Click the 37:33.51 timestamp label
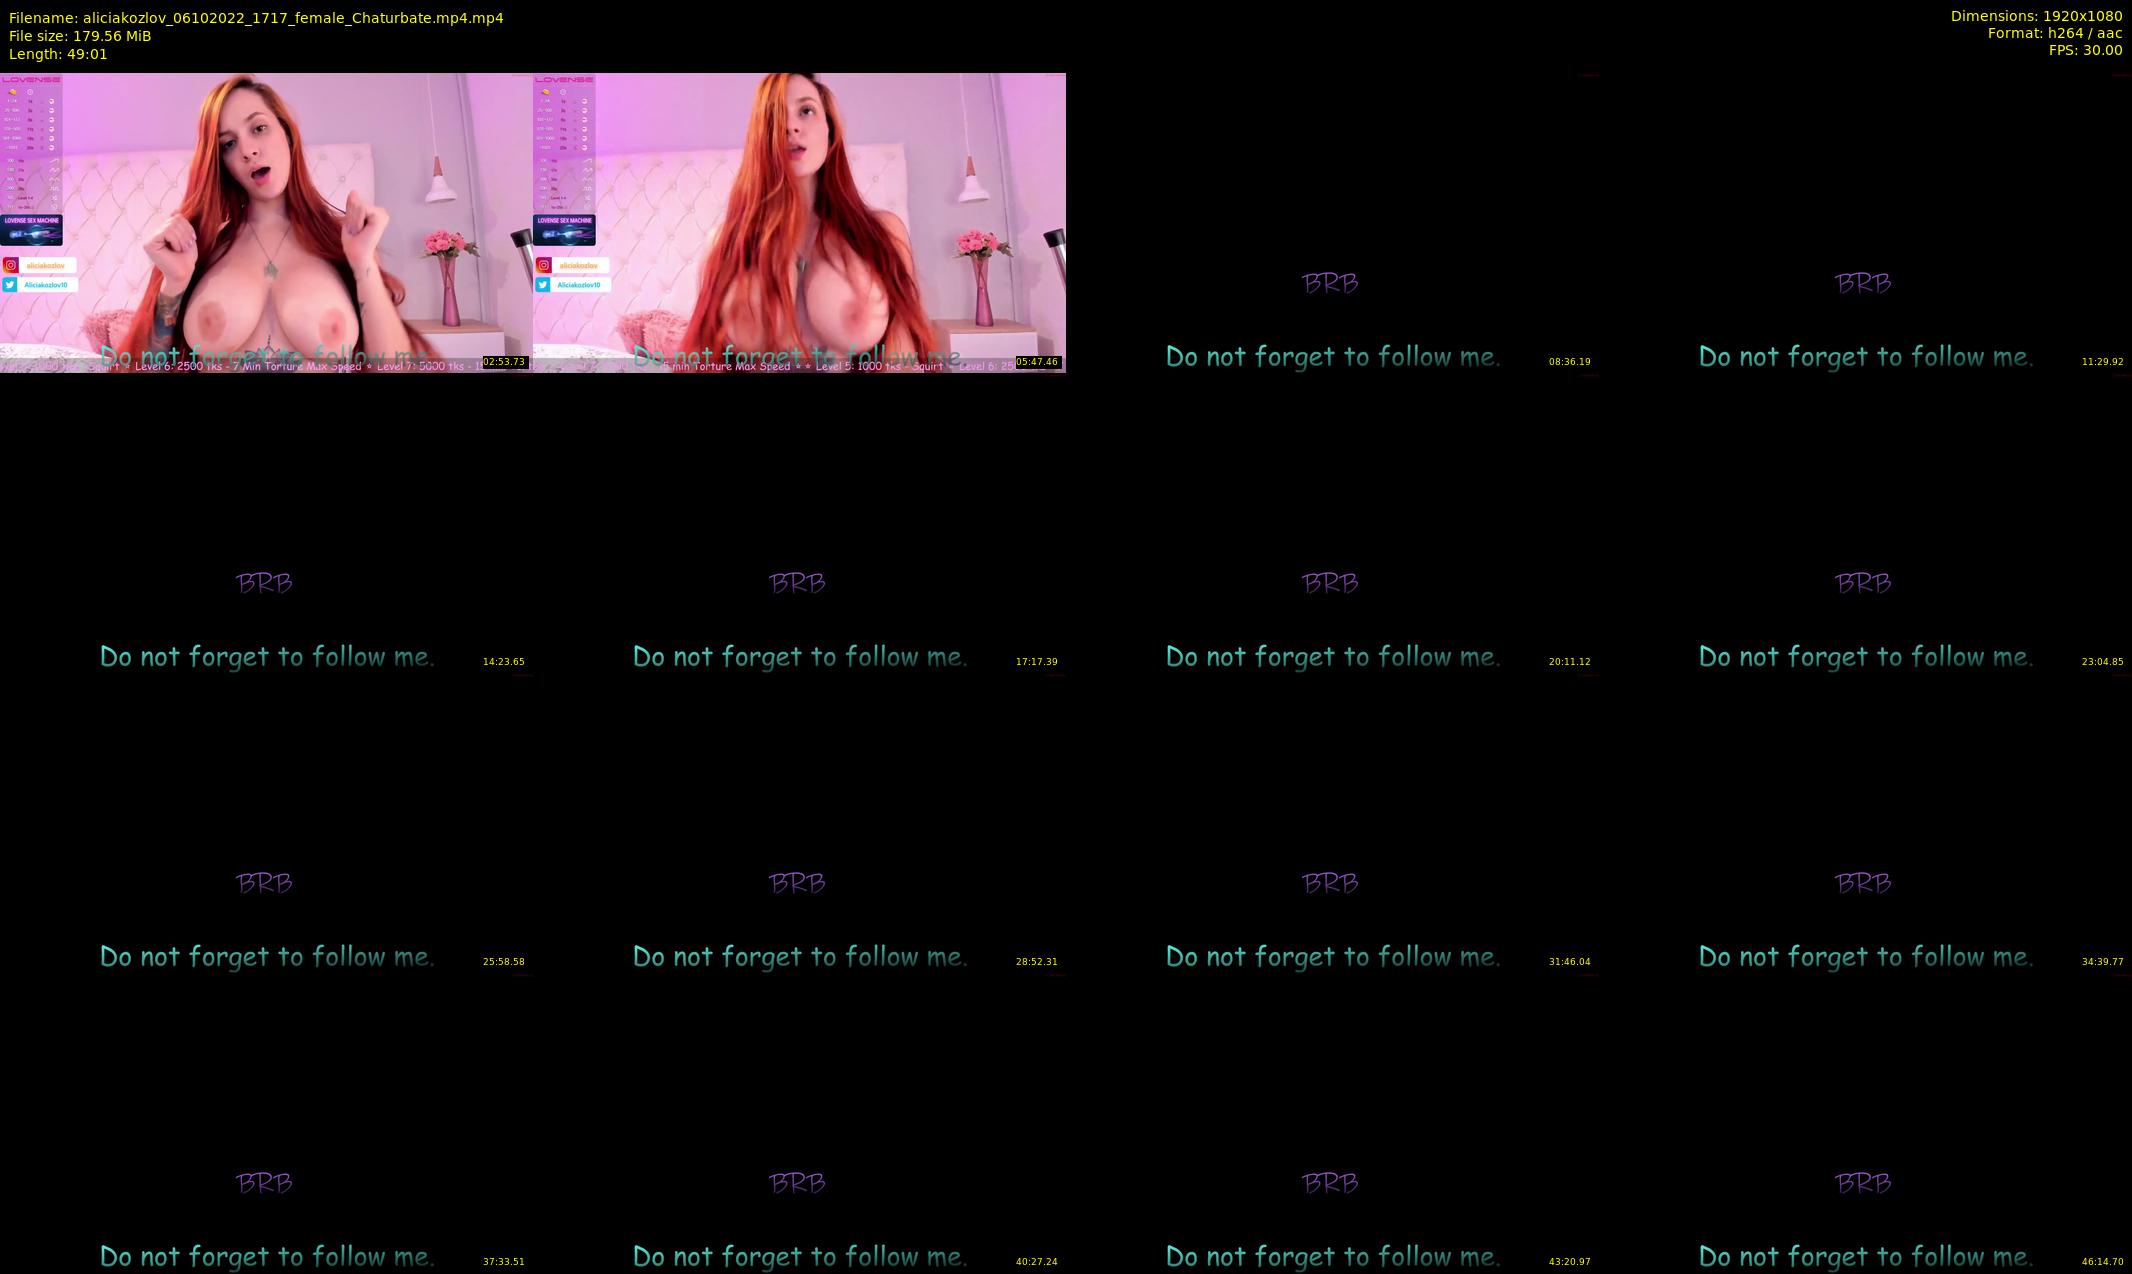This screenshot has width=2132, height=1274. point(504,1262)
